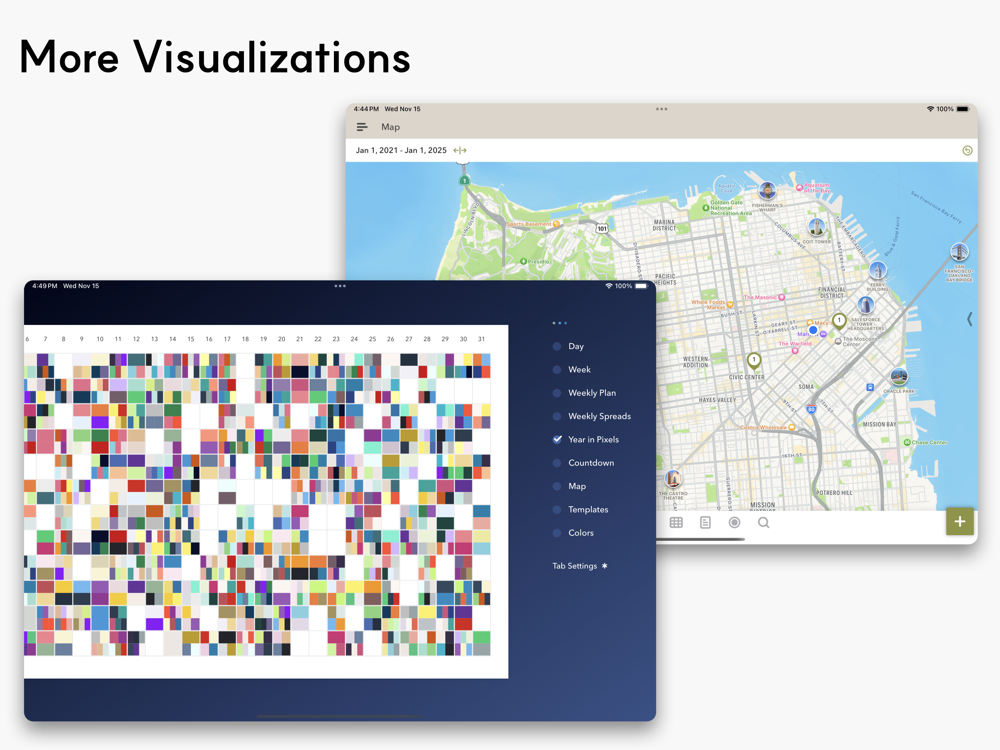Tap the search magnifier in Map toolbar
The height and width of the screenshot is (750, 1000).
[763, 522]
